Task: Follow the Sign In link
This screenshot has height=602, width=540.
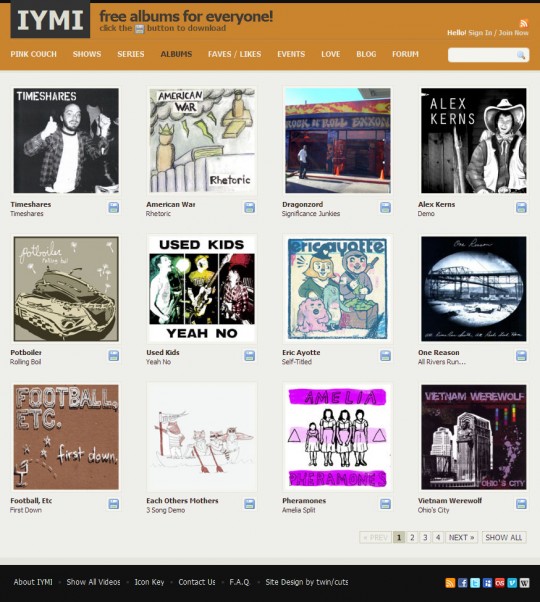Action: [x=480, y=33]
